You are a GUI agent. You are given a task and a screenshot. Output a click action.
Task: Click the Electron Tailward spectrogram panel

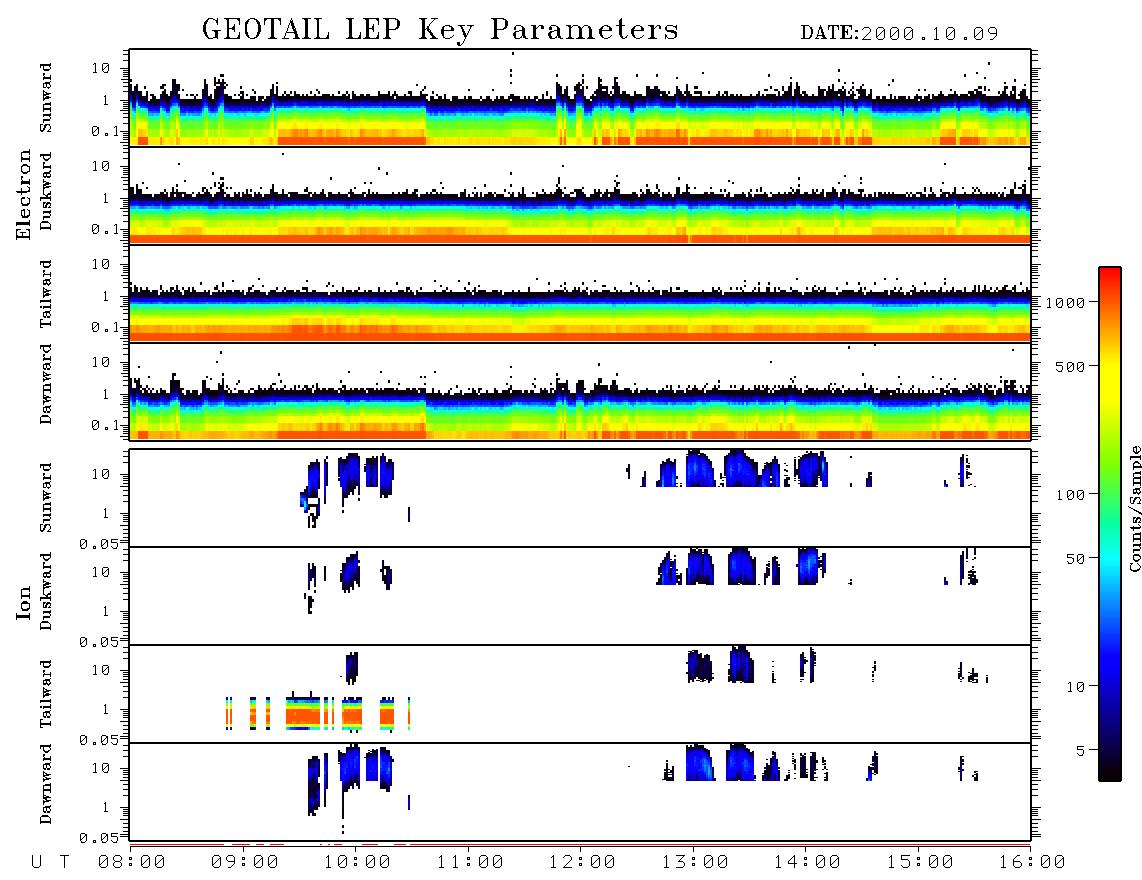(x=580, y=294)
